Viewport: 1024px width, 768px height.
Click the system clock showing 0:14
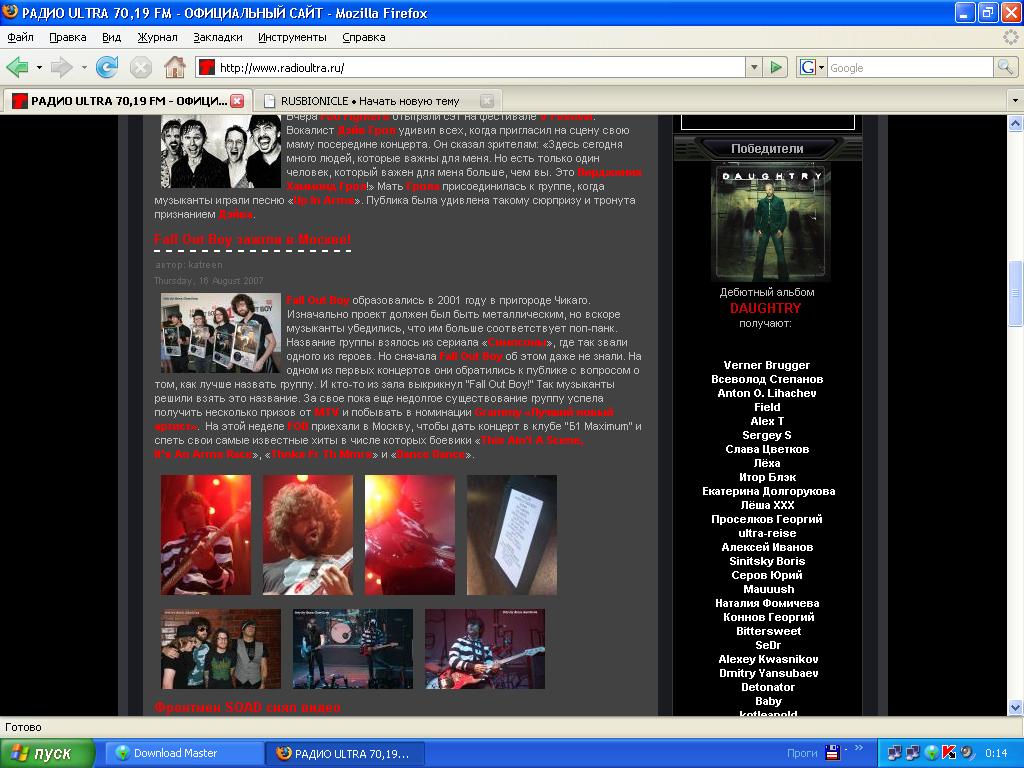tap(996, 753)
